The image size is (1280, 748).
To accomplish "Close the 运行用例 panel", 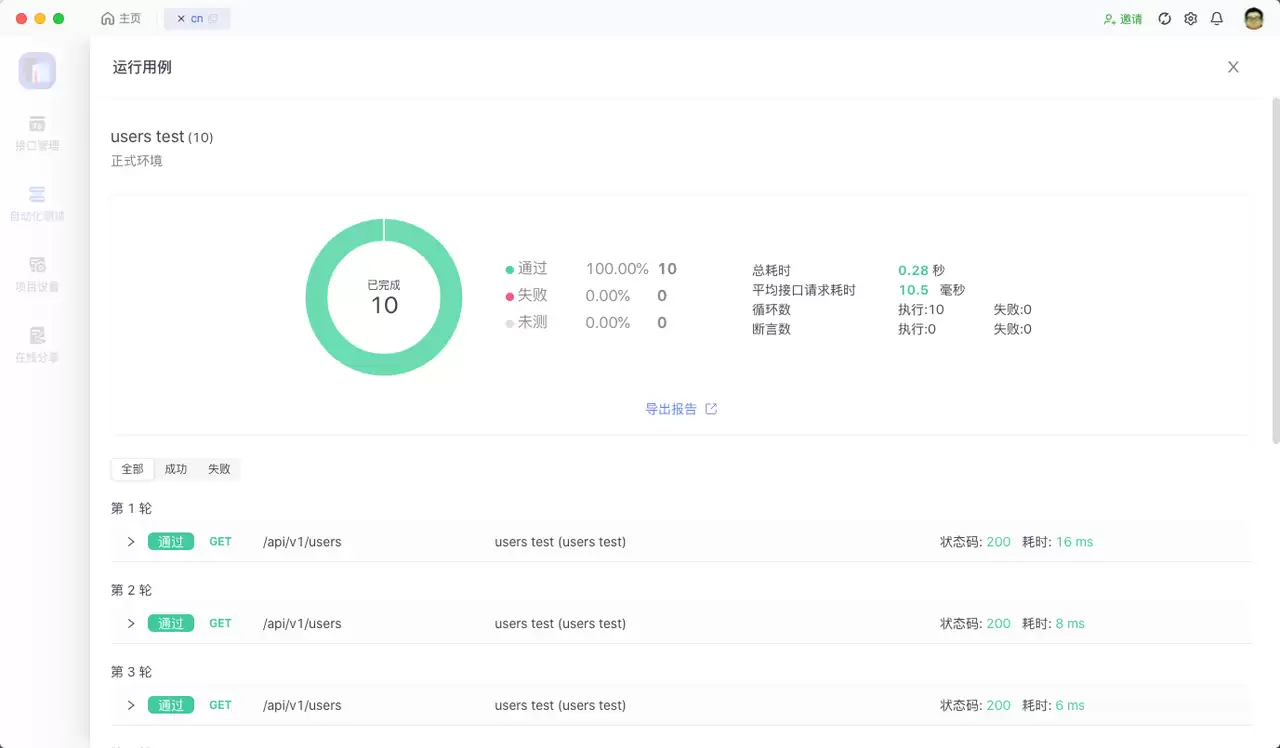I will [x=1233, y=67].
